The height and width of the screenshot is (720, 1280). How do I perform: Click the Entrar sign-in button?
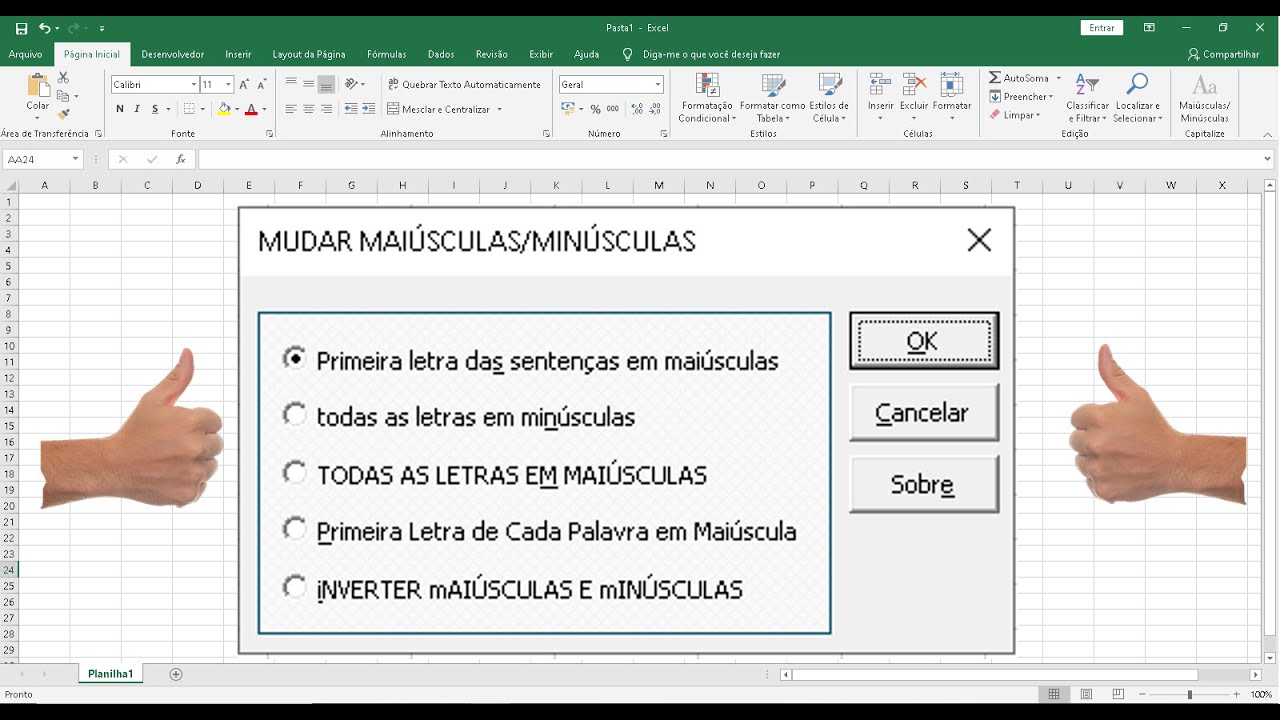pos(1102,28)
